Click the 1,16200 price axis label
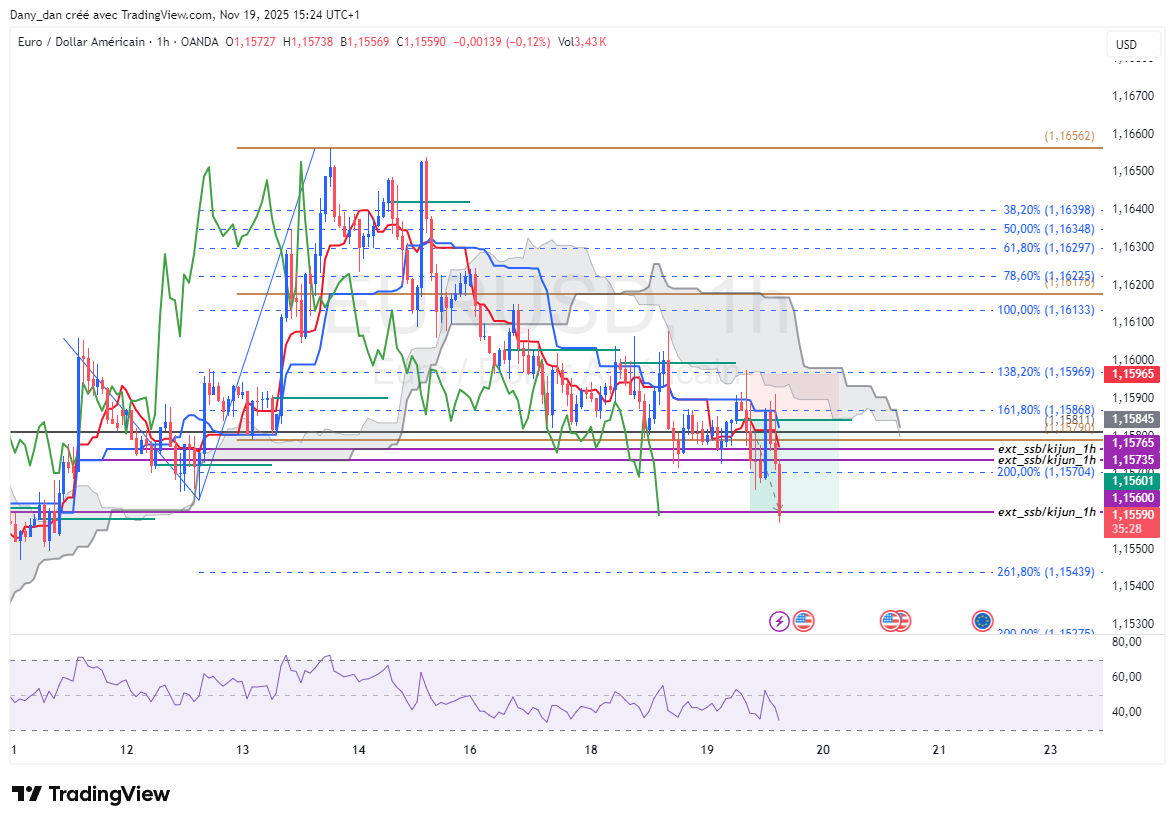 1133,285
